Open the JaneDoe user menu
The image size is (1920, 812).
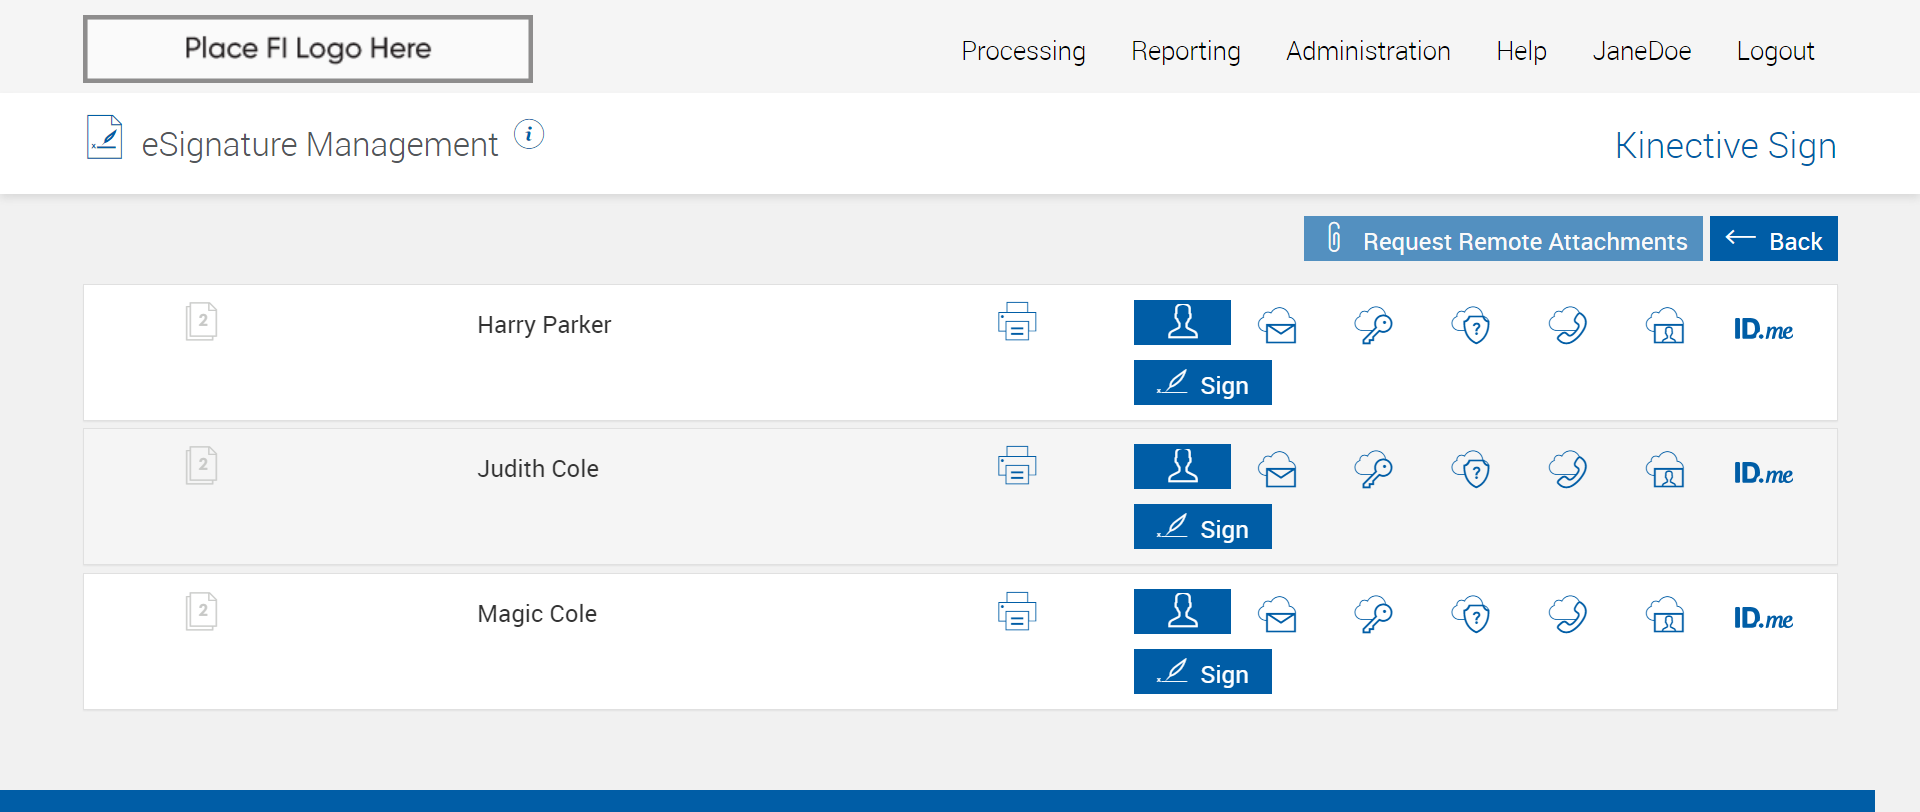tap(1641, 51)
